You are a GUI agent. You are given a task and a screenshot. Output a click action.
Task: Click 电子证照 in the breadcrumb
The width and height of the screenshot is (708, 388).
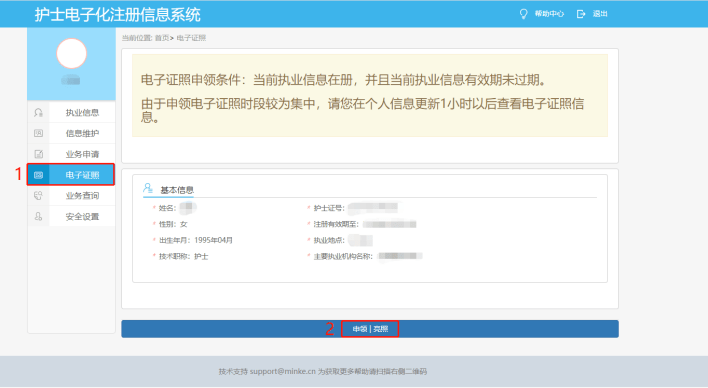pyautogui.click(x=191, y=38)
